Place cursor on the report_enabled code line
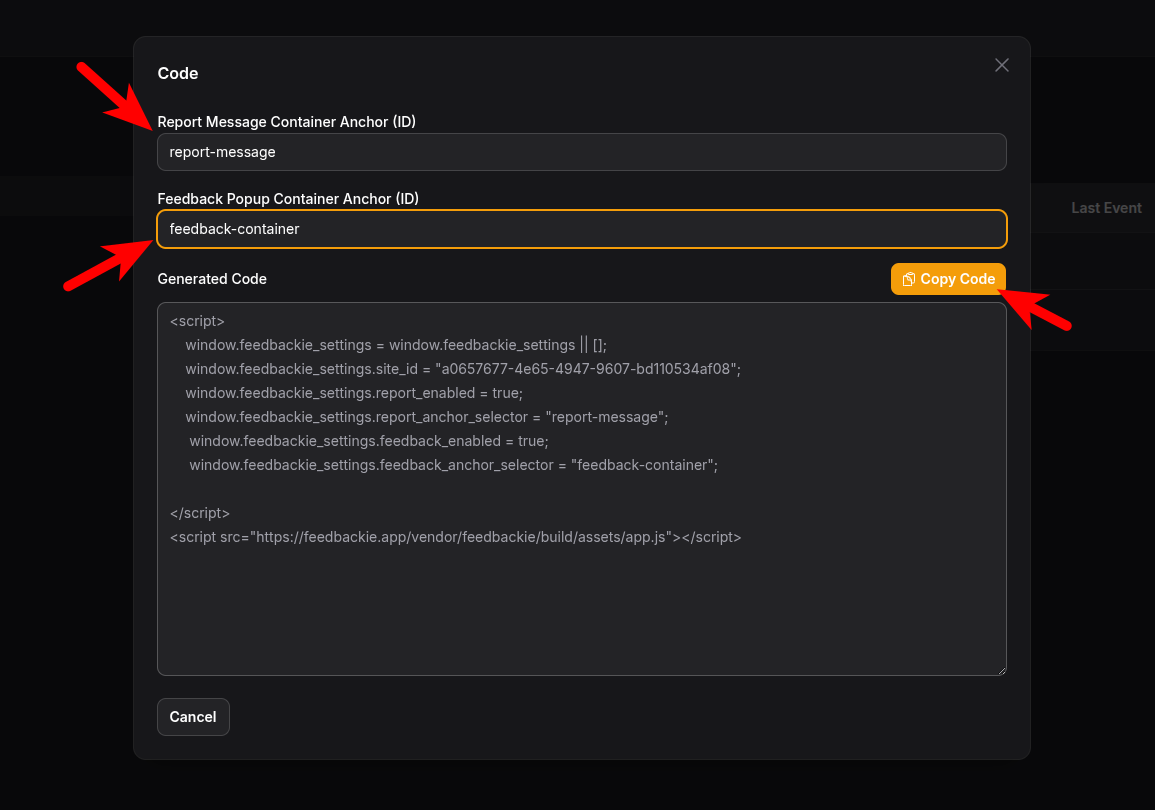The height and width of the screenshot is (810, 1155). click(x=353, y=393)
